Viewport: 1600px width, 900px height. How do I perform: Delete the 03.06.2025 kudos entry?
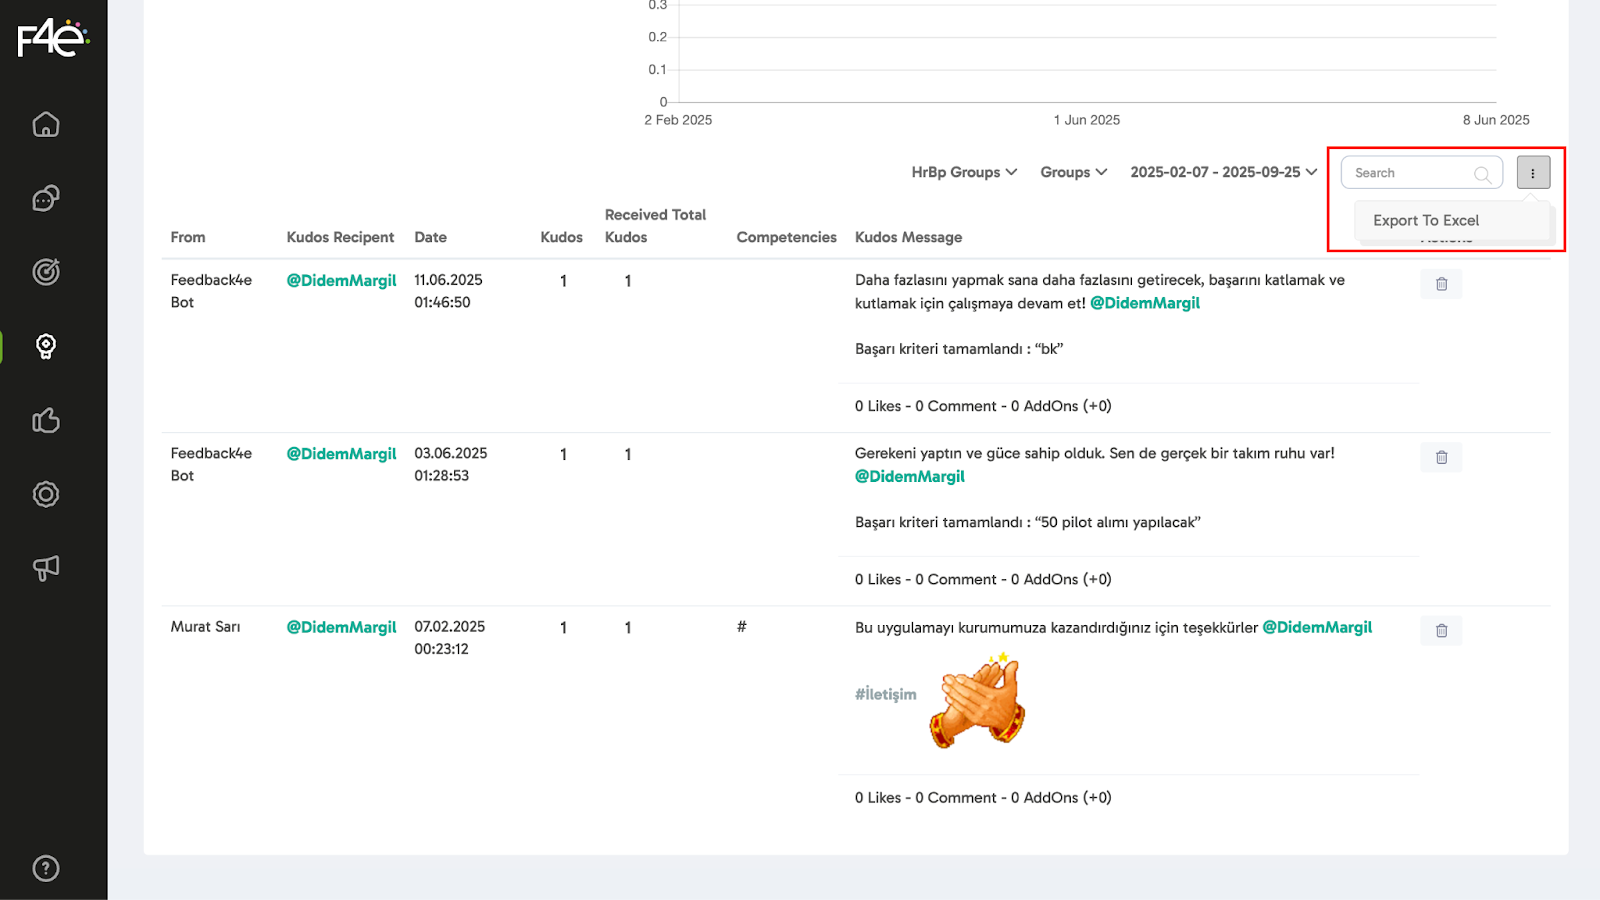pos(1441,457)
